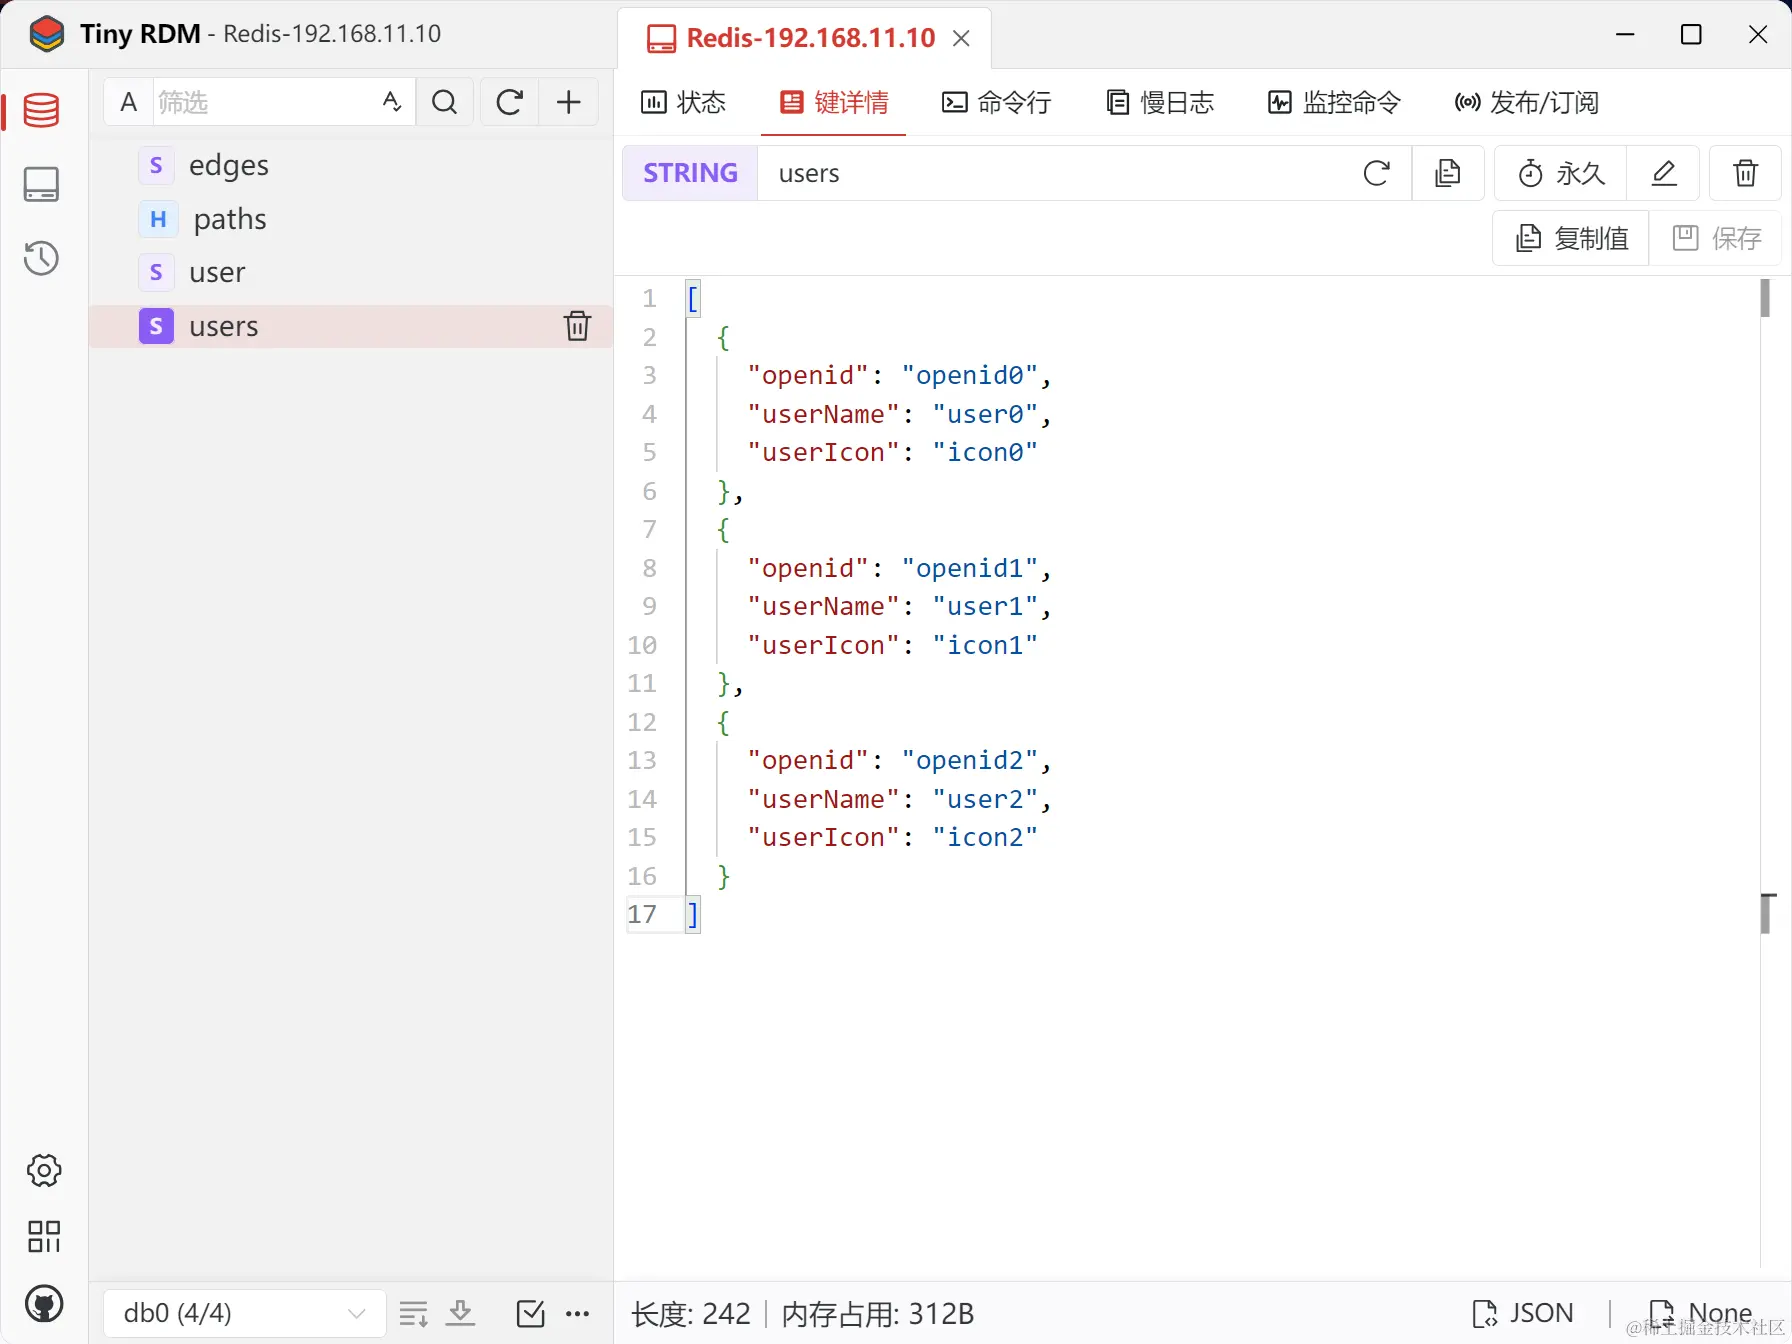Click the Redis-192.168.11.10 connection tab label
Viewport: 1792px width, 1344px height.
810,38
